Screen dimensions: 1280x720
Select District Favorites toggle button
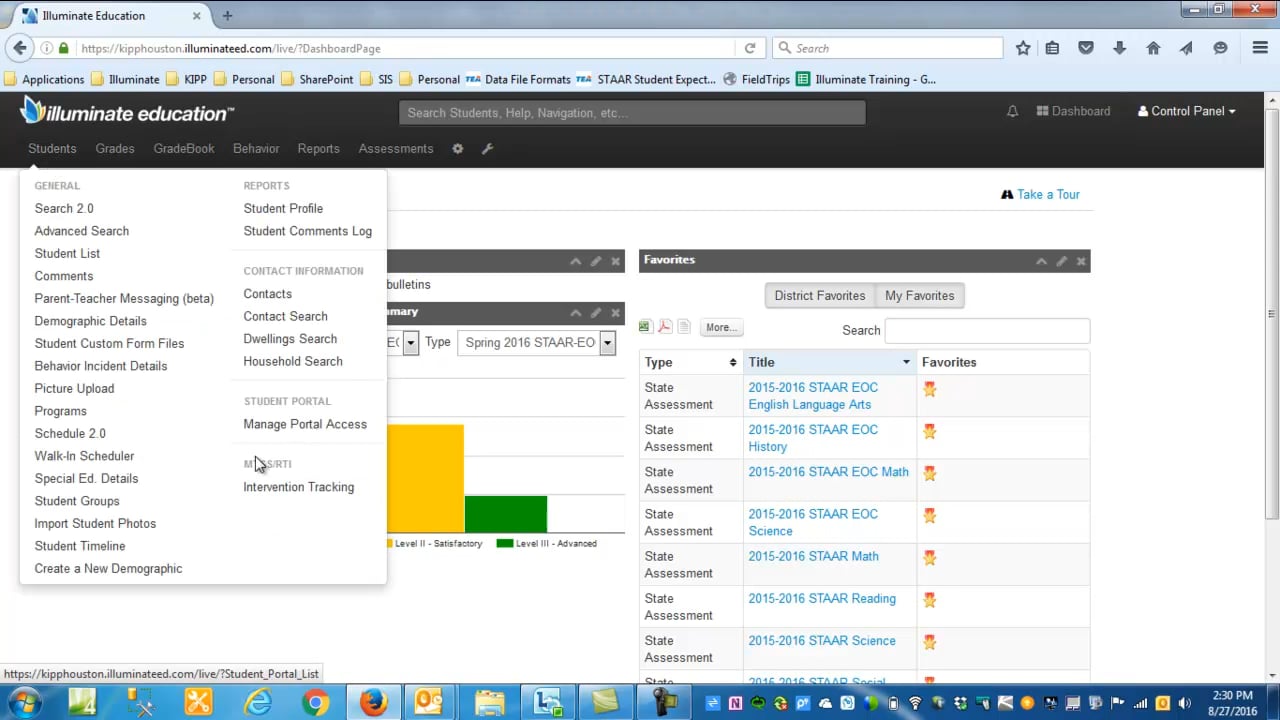click(x=819, y=296)
